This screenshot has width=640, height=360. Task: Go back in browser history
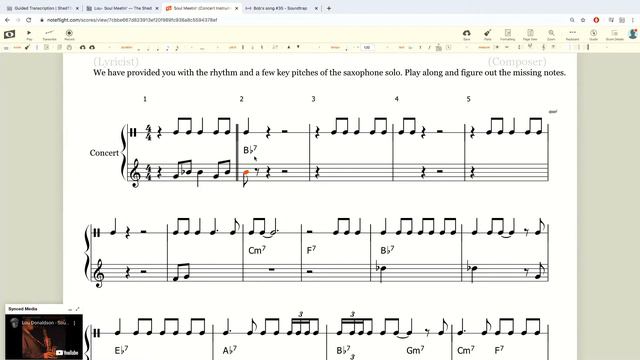(7, 20)
